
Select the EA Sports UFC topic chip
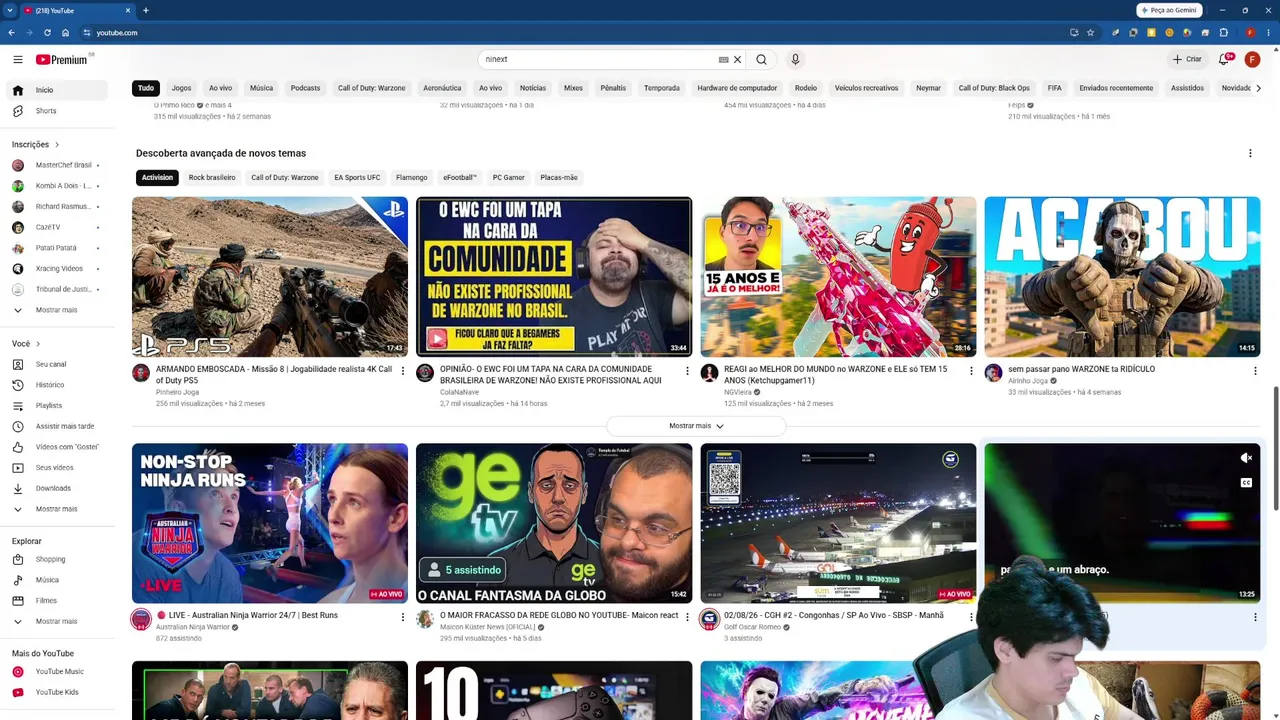(357, 178)
